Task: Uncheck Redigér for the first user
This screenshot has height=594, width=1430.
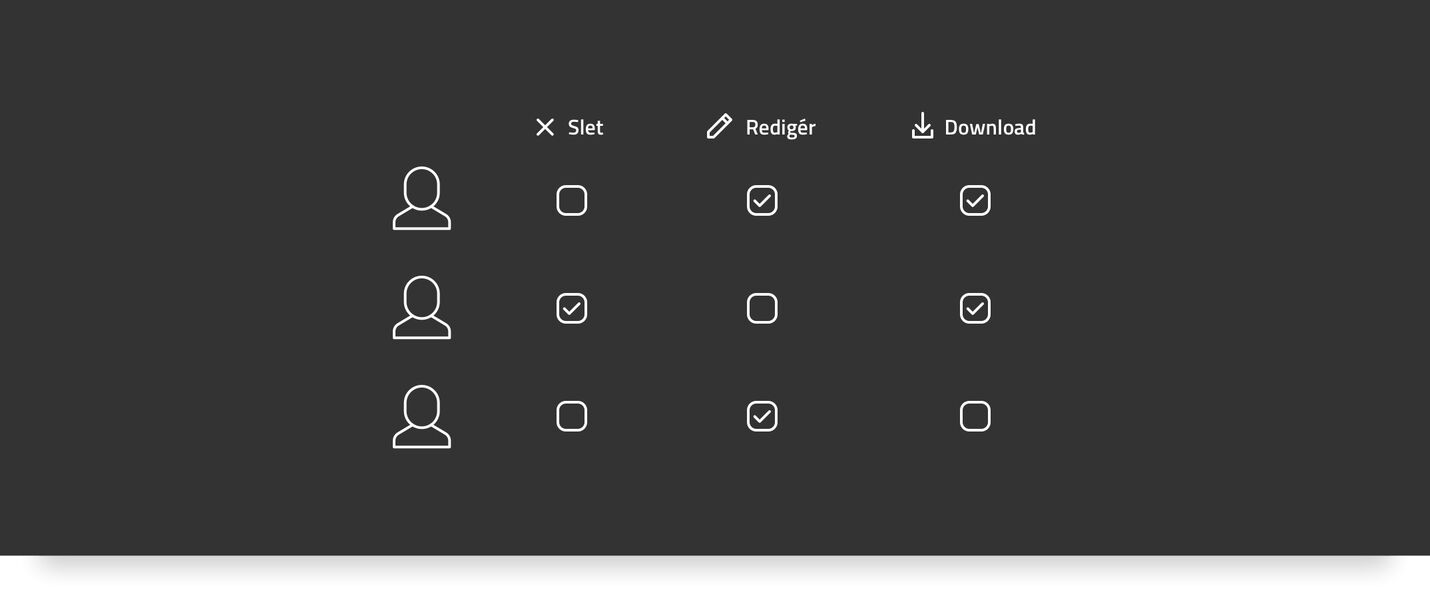Action: (762, 201)
